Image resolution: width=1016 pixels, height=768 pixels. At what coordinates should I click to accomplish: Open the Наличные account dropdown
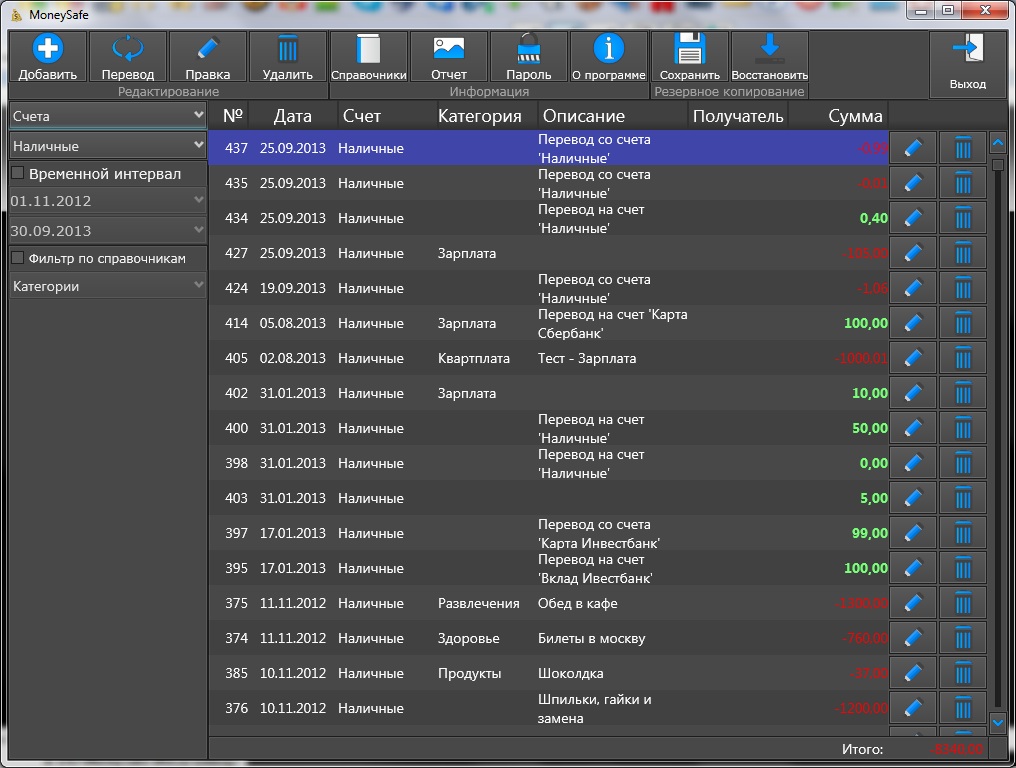[x=108, y=146]
